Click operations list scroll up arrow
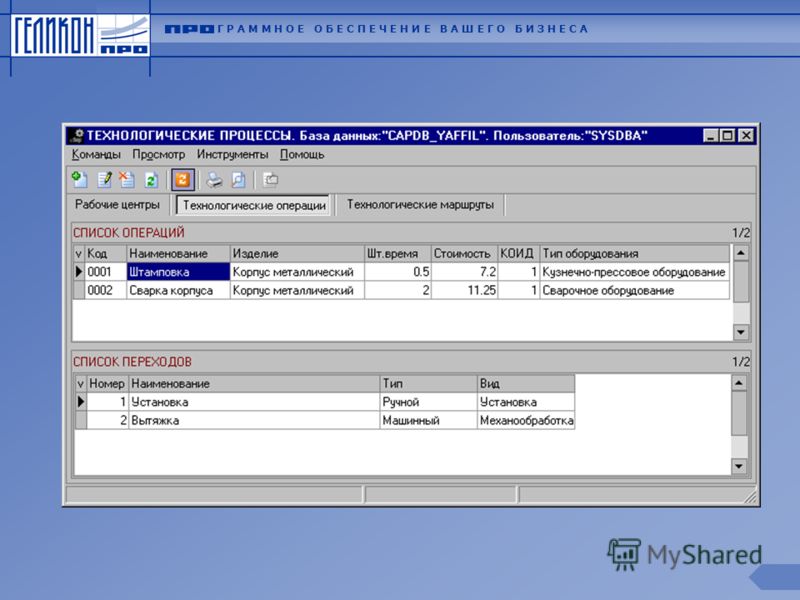Image resolution: width=800 pixels, height=600 pixels. point(741,253)
